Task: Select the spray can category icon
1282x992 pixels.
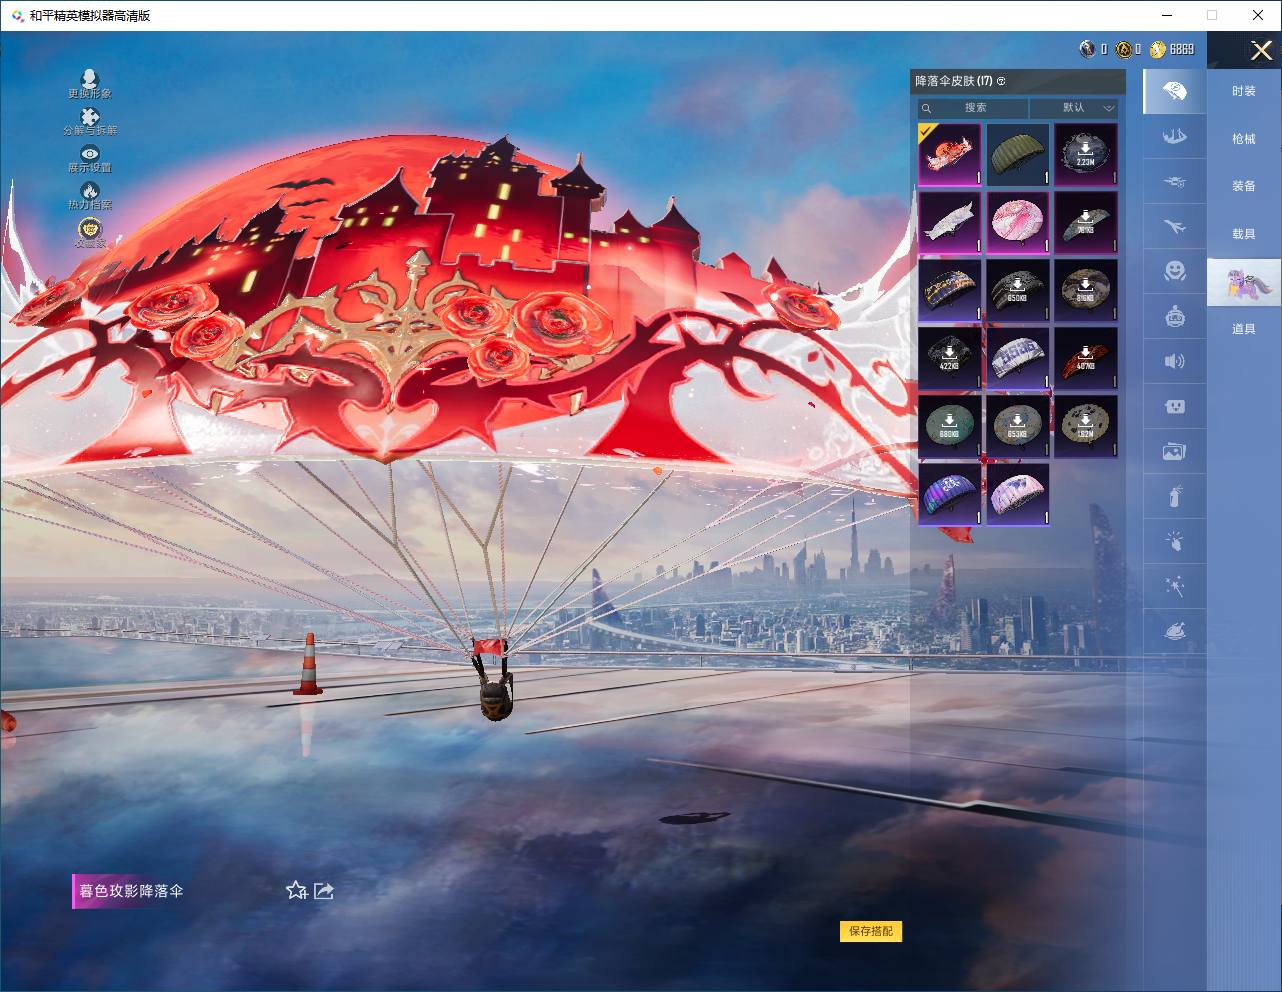Action: pos(1175,496)
